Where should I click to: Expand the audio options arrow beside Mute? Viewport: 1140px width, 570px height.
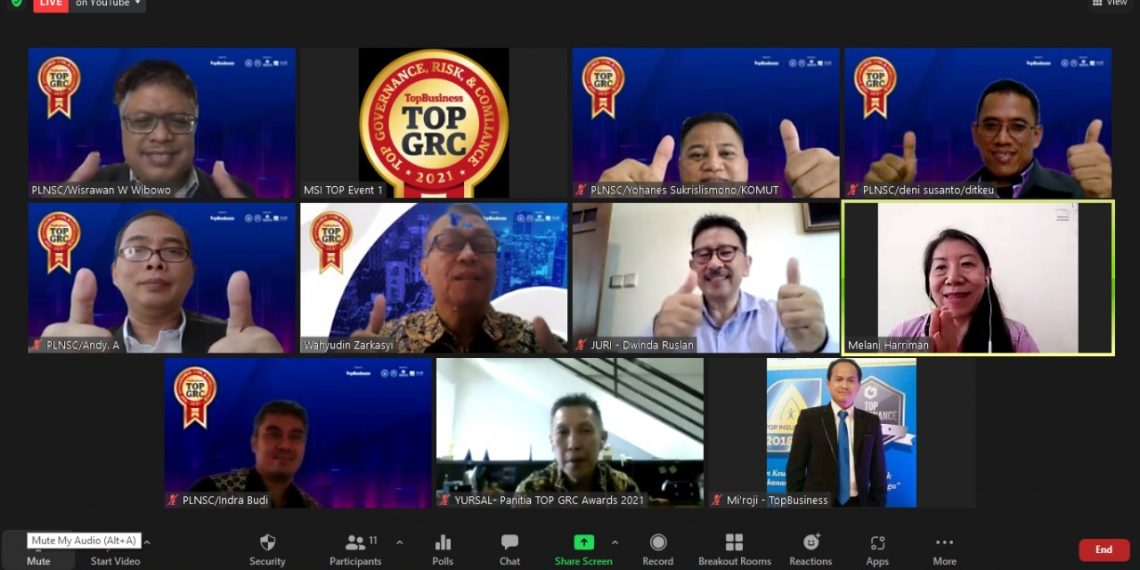(147, 542)
